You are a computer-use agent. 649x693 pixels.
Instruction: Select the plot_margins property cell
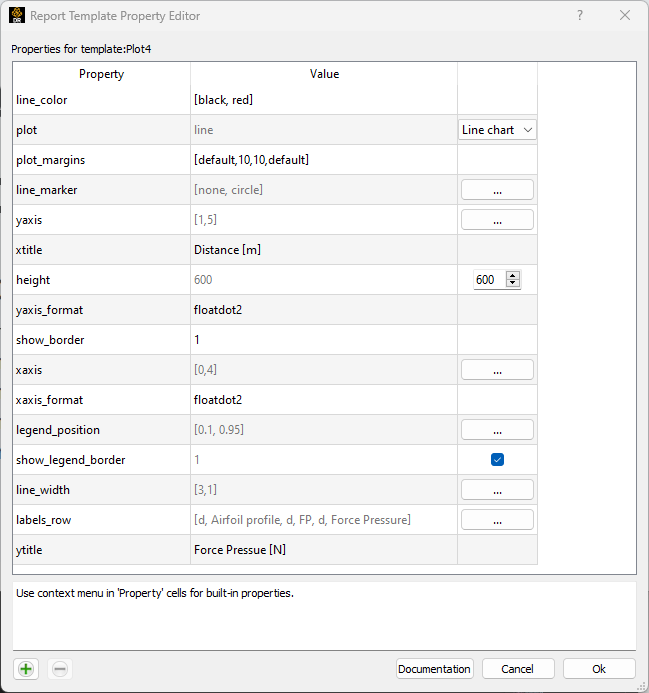click(x=102, y=160)
